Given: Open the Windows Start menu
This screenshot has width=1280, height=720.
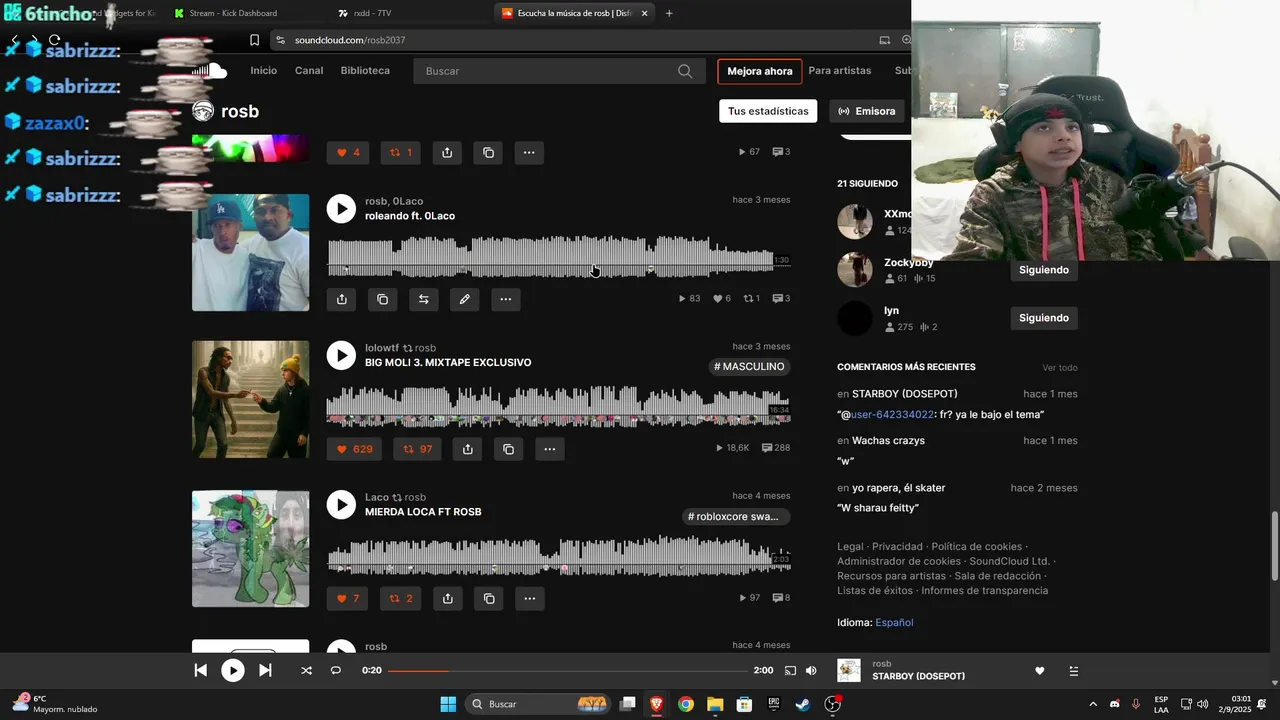Looking at the screenshot, I should (448, 704).
